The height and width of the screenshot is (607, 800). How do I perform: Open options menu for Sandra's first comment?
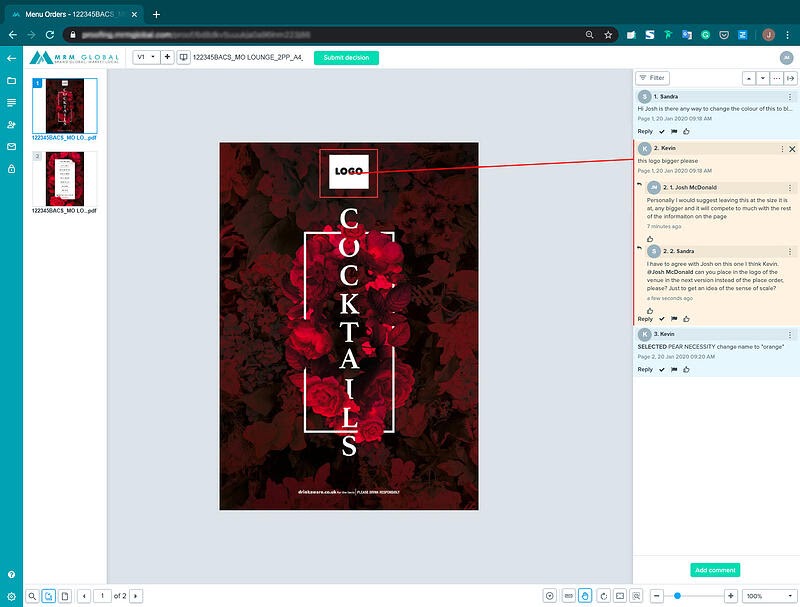pos(791,96)
